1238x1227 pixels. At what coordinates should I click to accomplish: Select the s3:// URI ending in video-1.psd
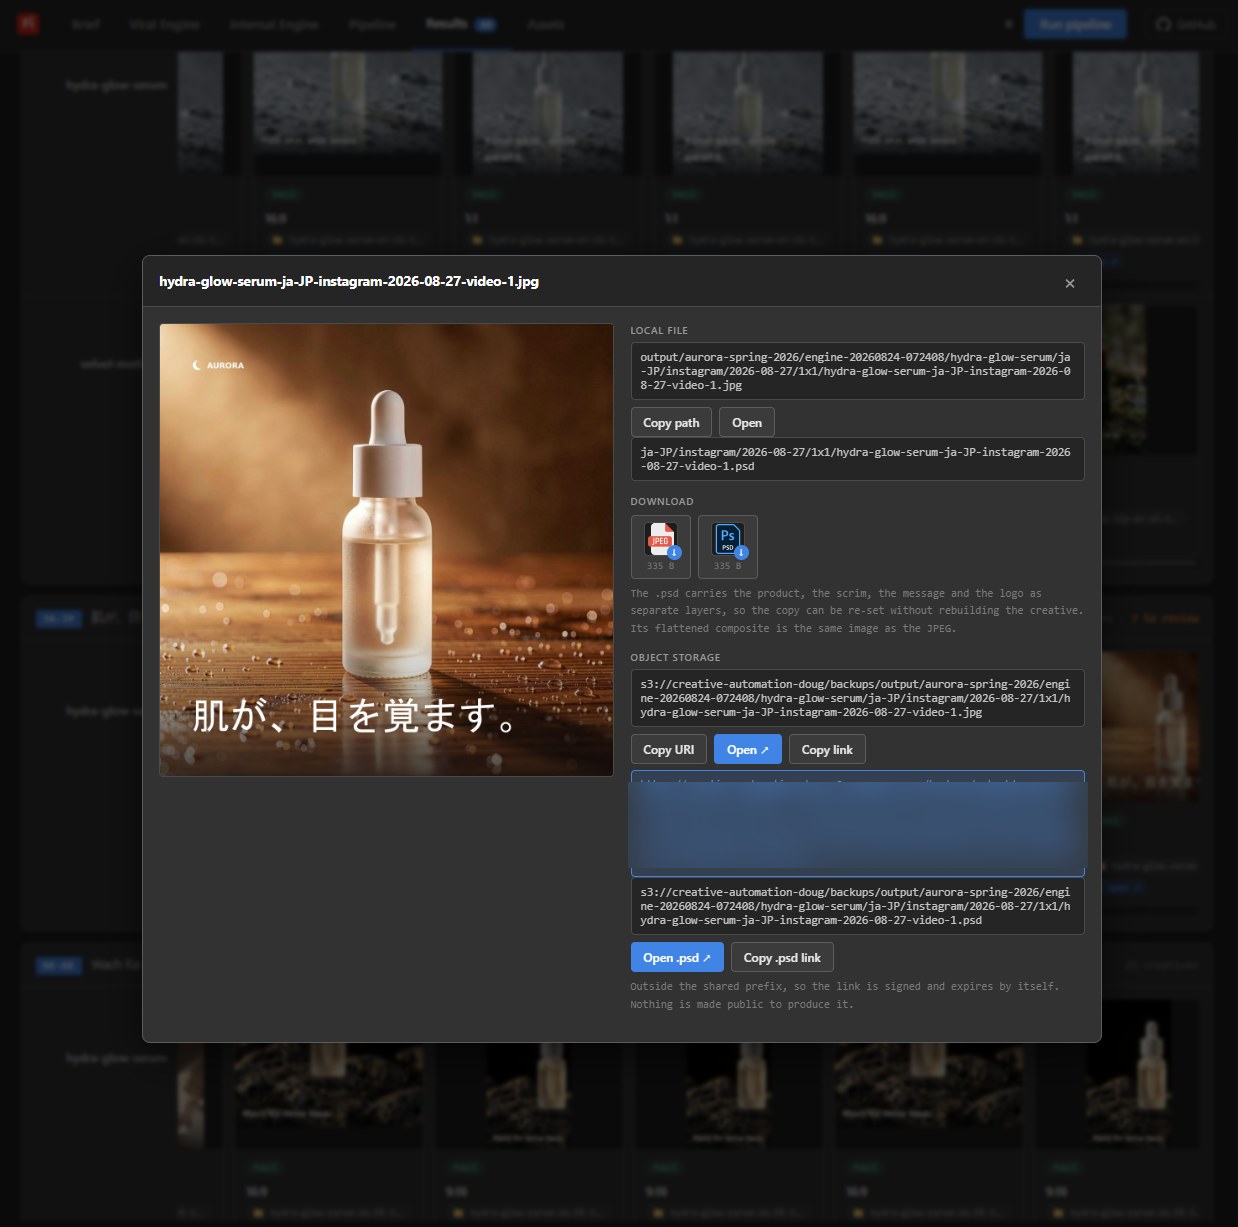tap(857, 906)
